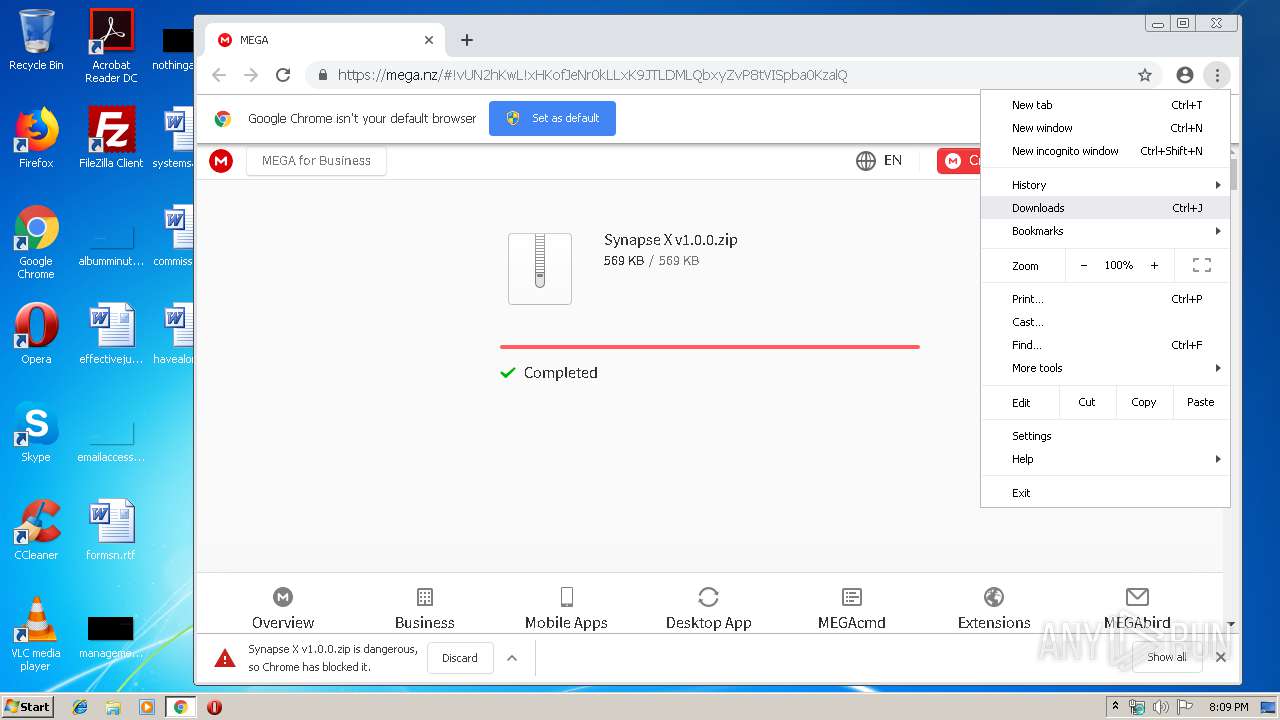Select VLC media player desktop icon
Viewport: 1280px width, 720px height.
pyautogui.click(x=36, y=634)
